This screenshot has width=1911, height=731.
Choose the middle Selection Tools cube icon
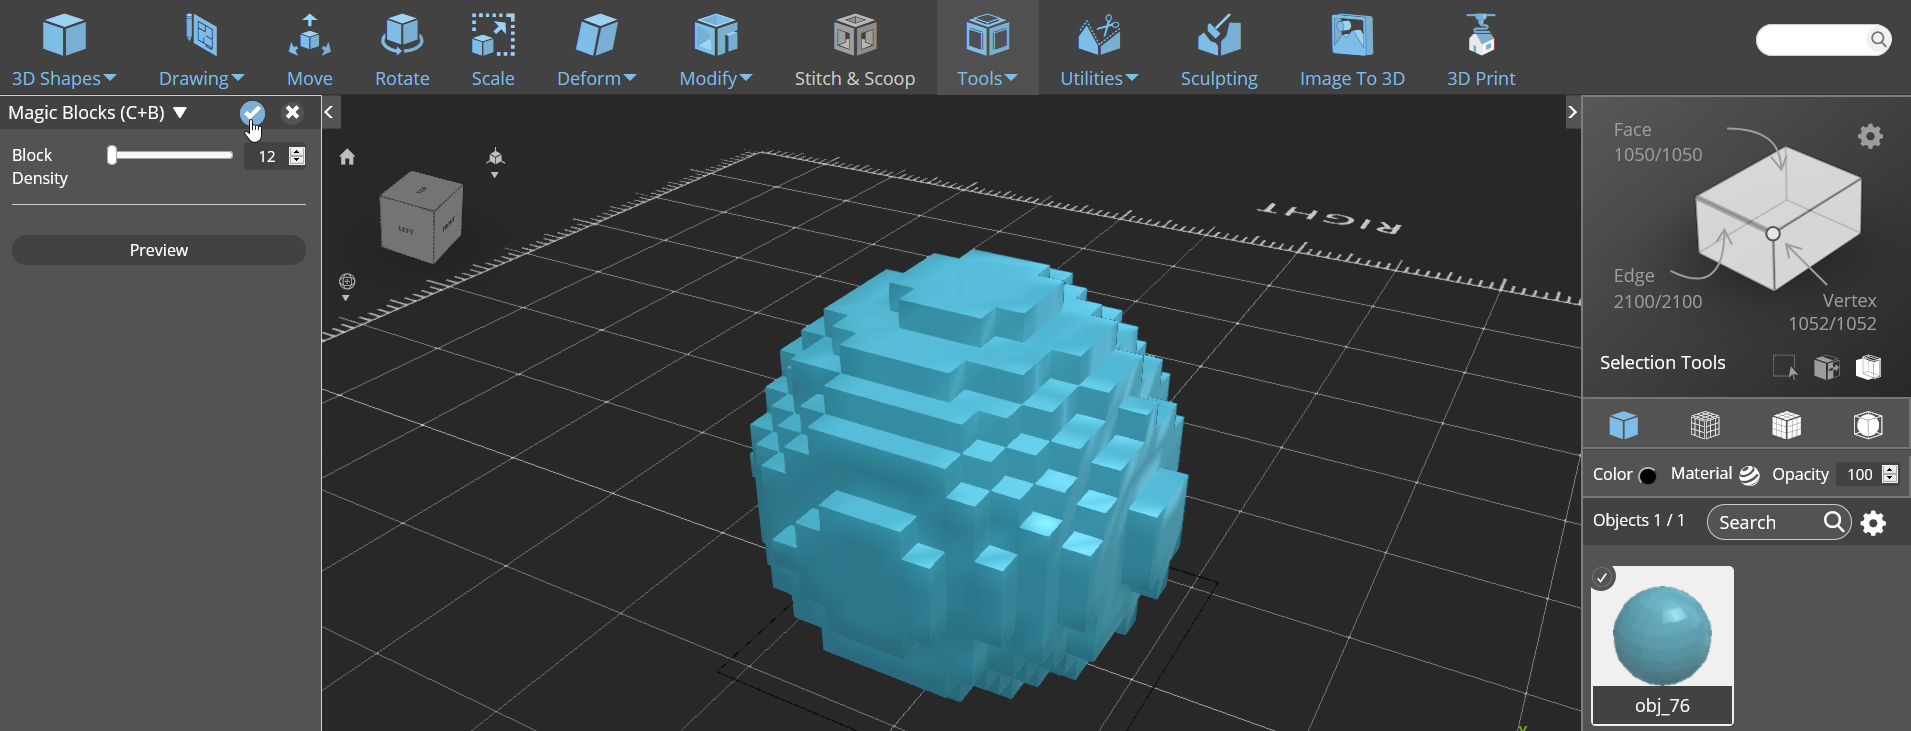[1827, 367]
